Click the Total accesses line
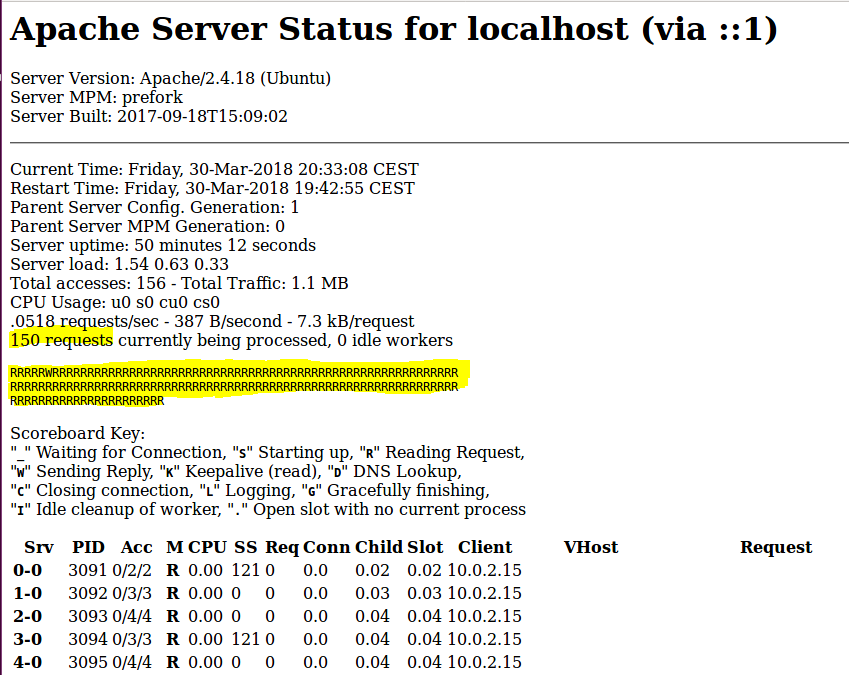The height and width of the screenshot is (675, 849). (179, 283)
